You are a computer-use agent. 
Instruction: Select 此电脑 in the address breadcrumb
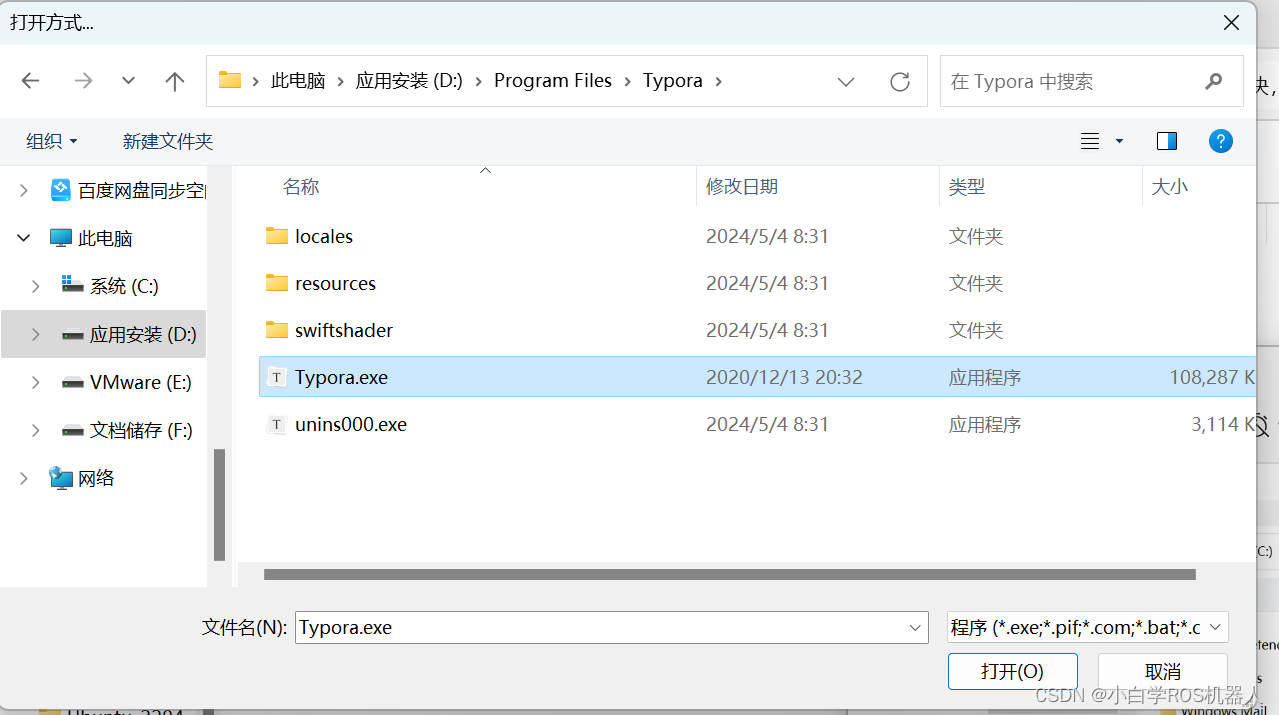coord(298,81)
